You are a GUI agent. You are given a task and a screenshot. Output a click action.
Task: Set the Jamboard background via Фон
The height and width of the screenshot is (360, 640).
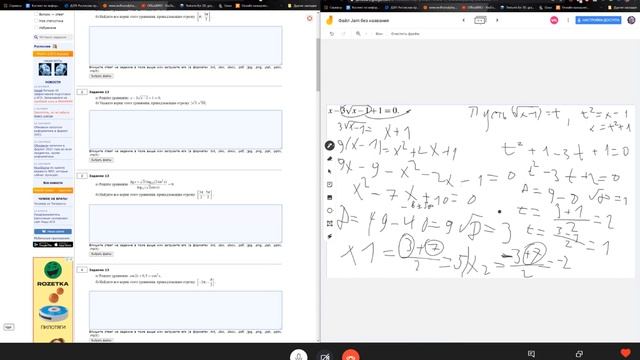pos(379,34)
